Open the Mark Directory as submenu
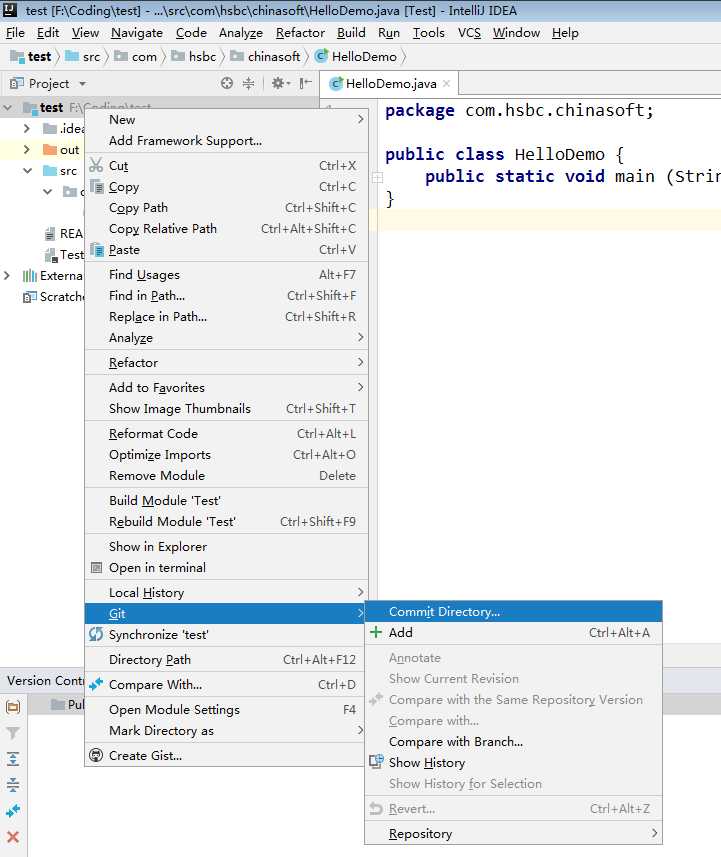This screenshot has width=721, height=857. [x=226, y=730]
